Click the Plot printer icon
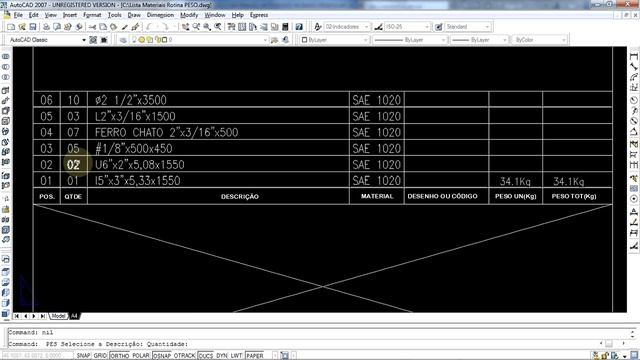This screenshot has width=640, height=360. 46,27
